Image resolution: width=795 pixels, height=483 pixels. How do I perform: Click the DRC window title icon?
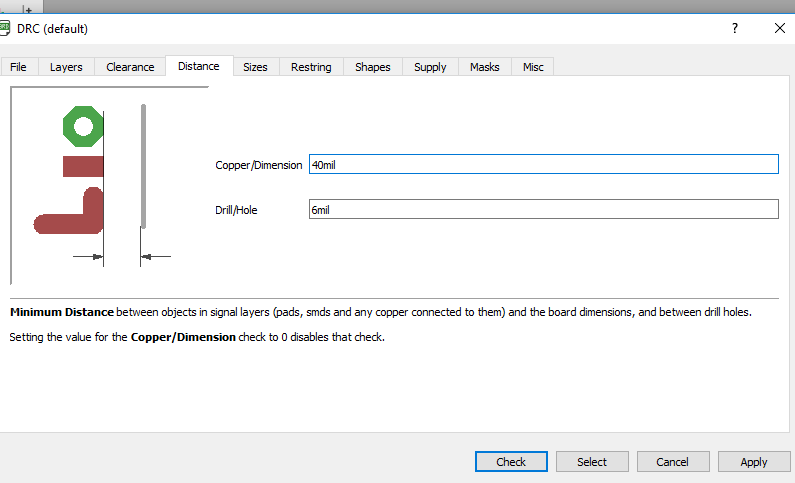click(6, 28)
